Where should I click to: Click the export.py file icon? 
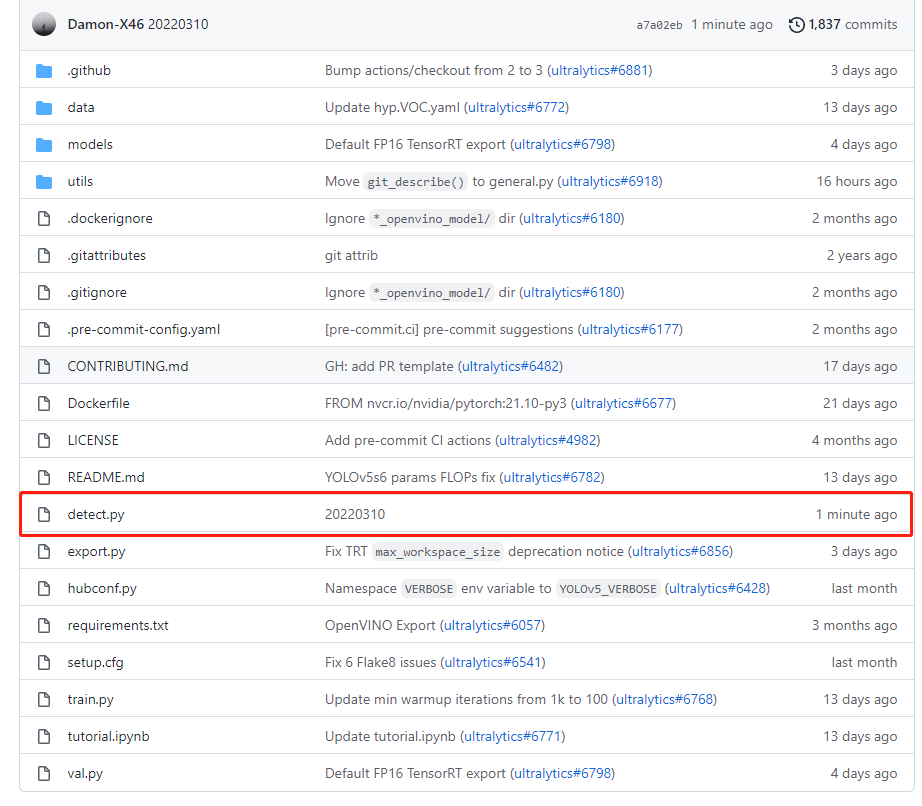44,552
